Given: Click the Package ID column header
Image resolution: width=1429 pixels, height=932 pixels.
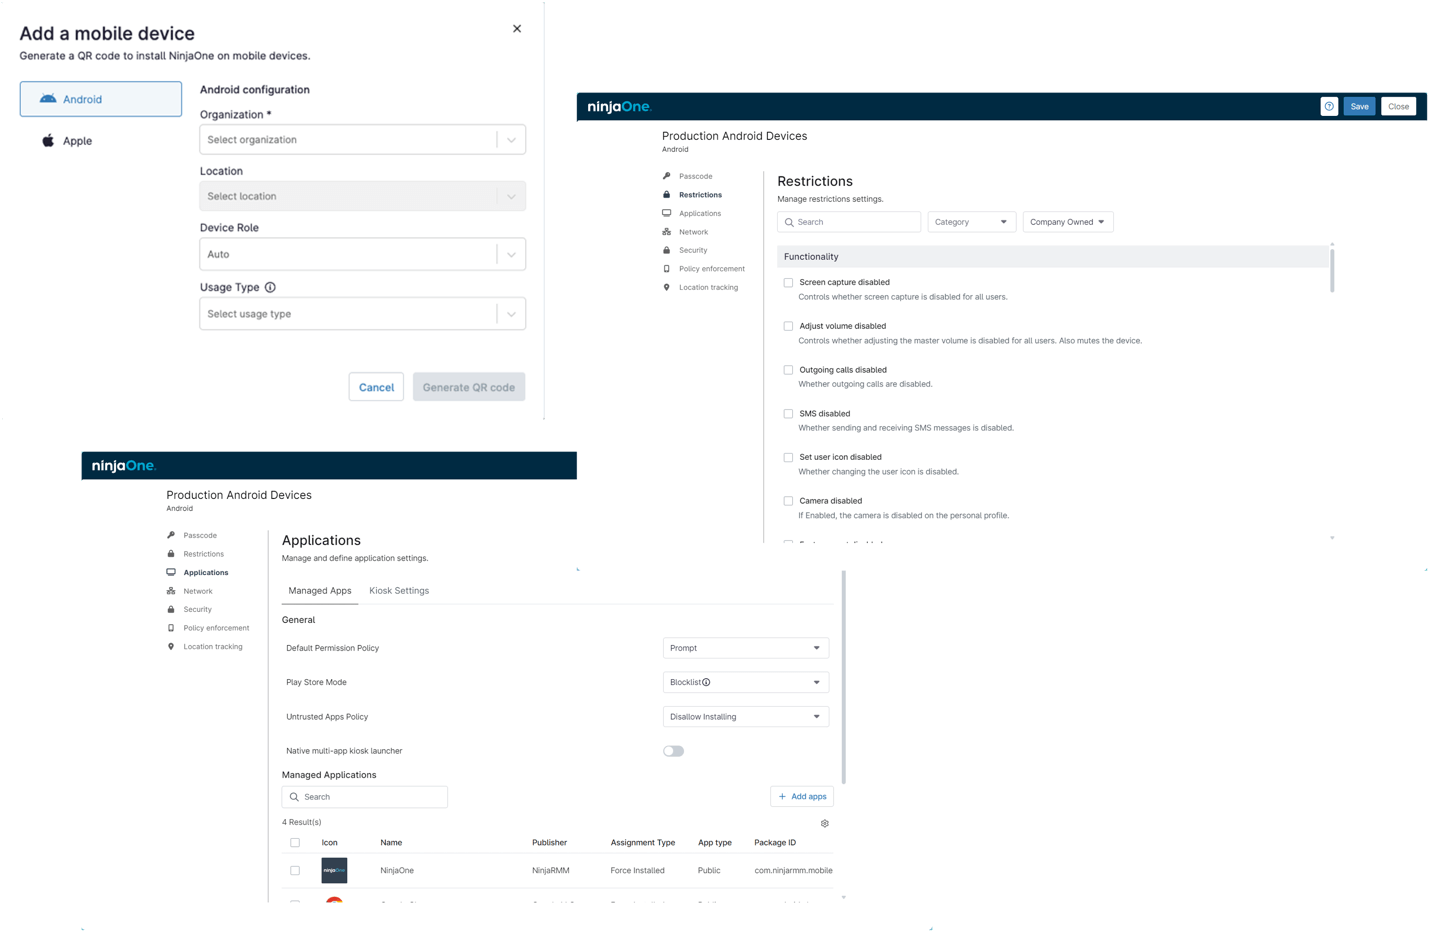Looking at the screenshot, I should tap(775, 843).
